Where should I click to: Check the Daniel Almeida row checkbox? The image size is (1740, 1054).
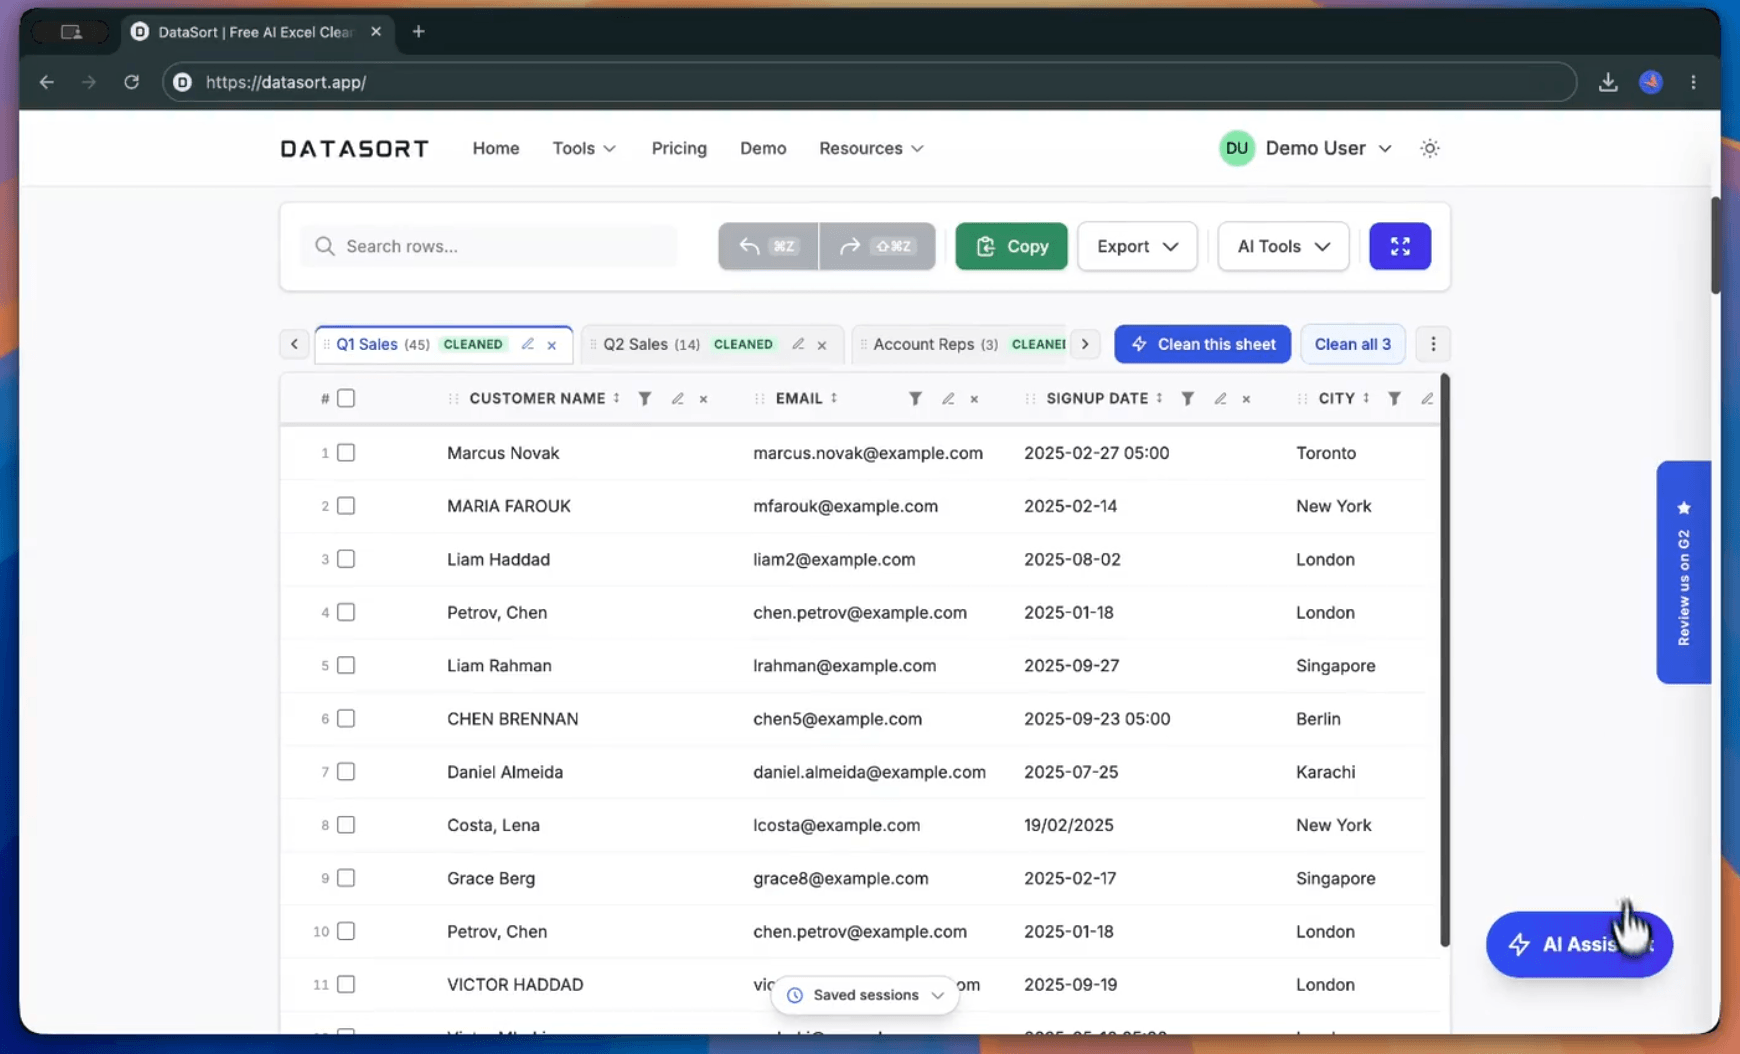[x=346, y=771]
